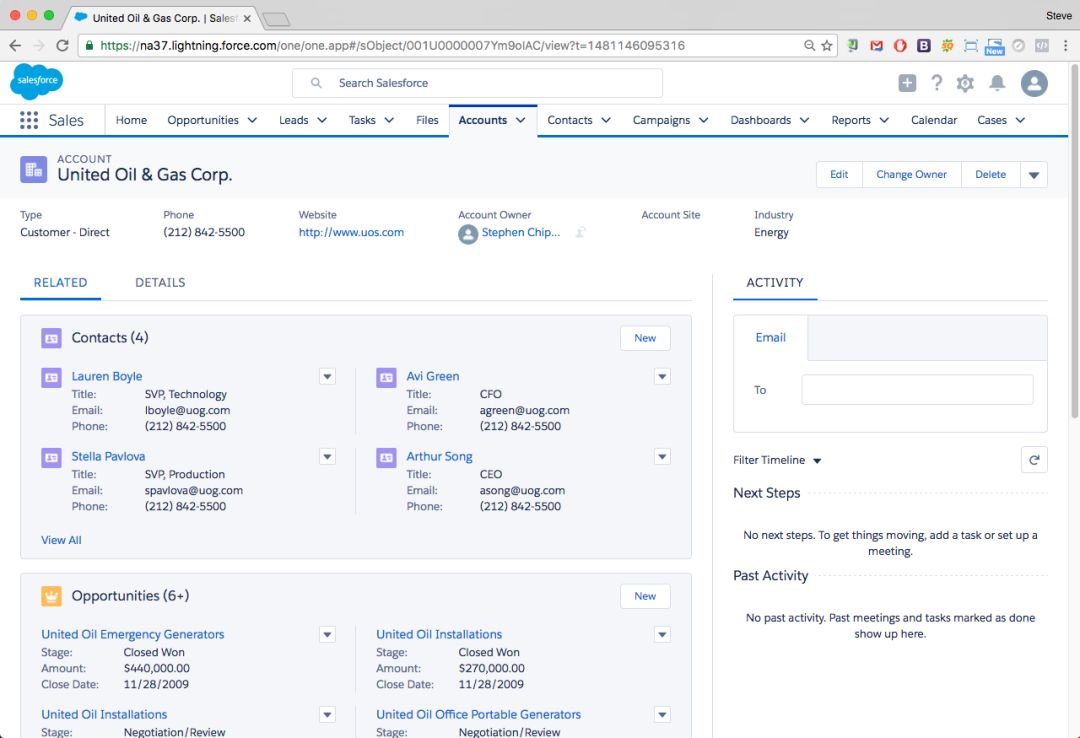Click the Change Owner button
Viewport: 1080px width, 738px height.
(x=911, y=174)
